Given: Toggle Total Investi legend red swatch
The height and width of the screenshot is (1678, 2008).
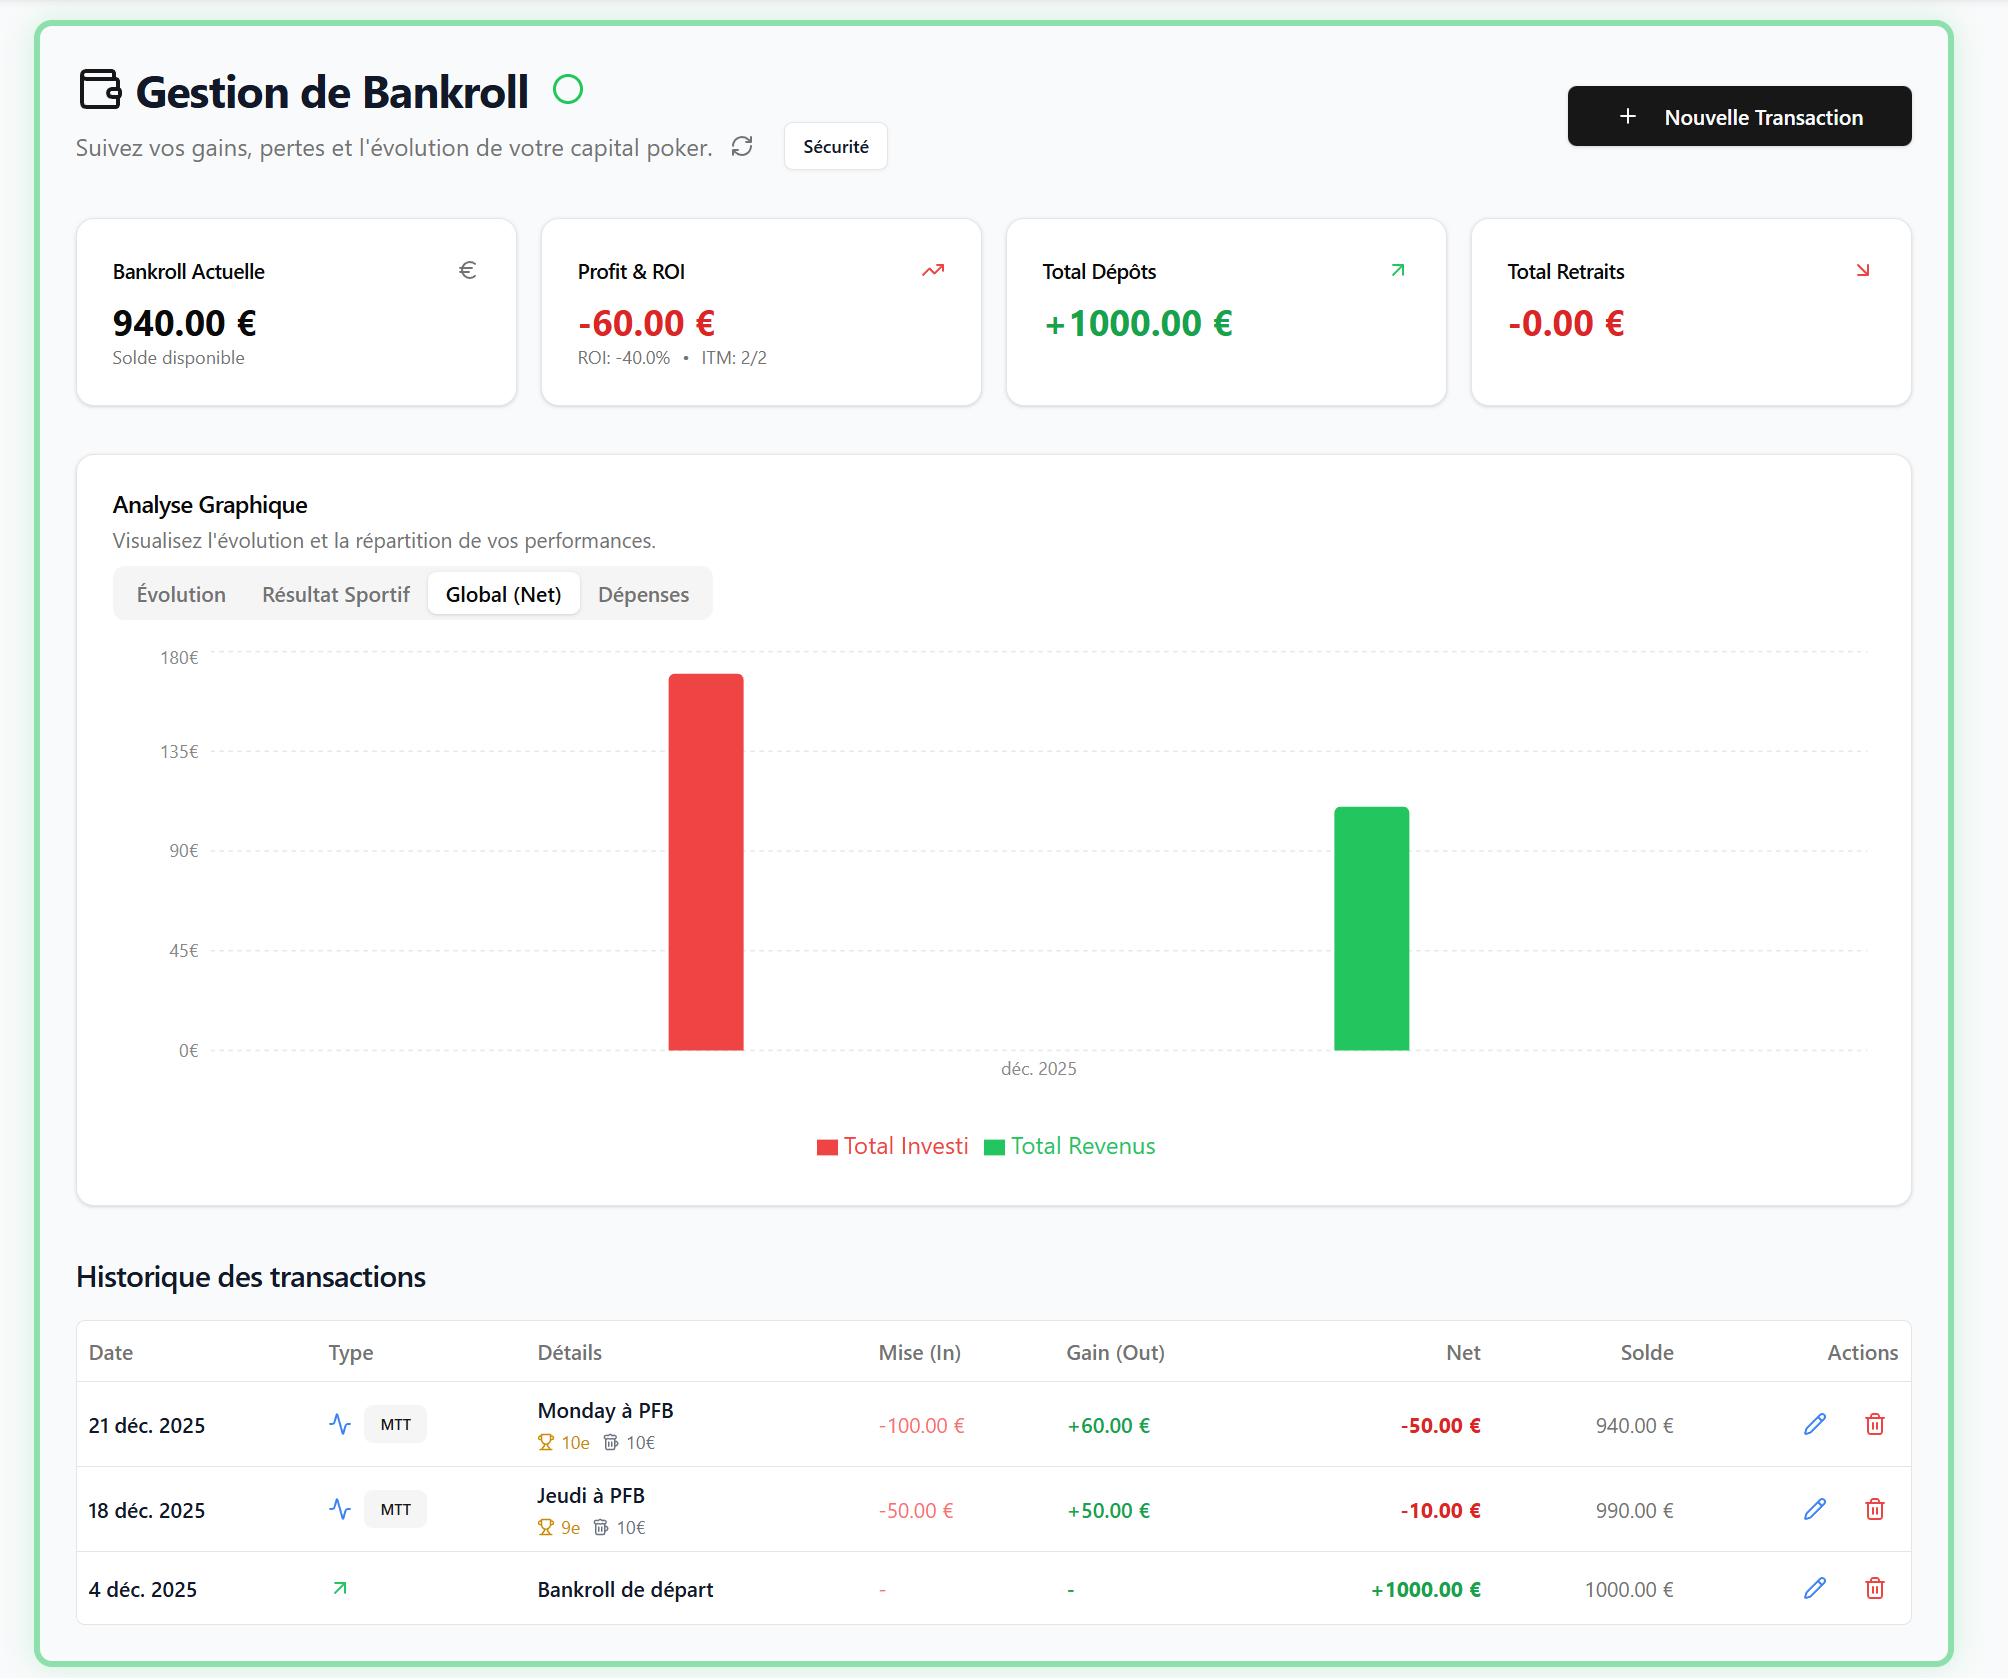Looking at the screenshot, I should click(x=827, y=1147).
